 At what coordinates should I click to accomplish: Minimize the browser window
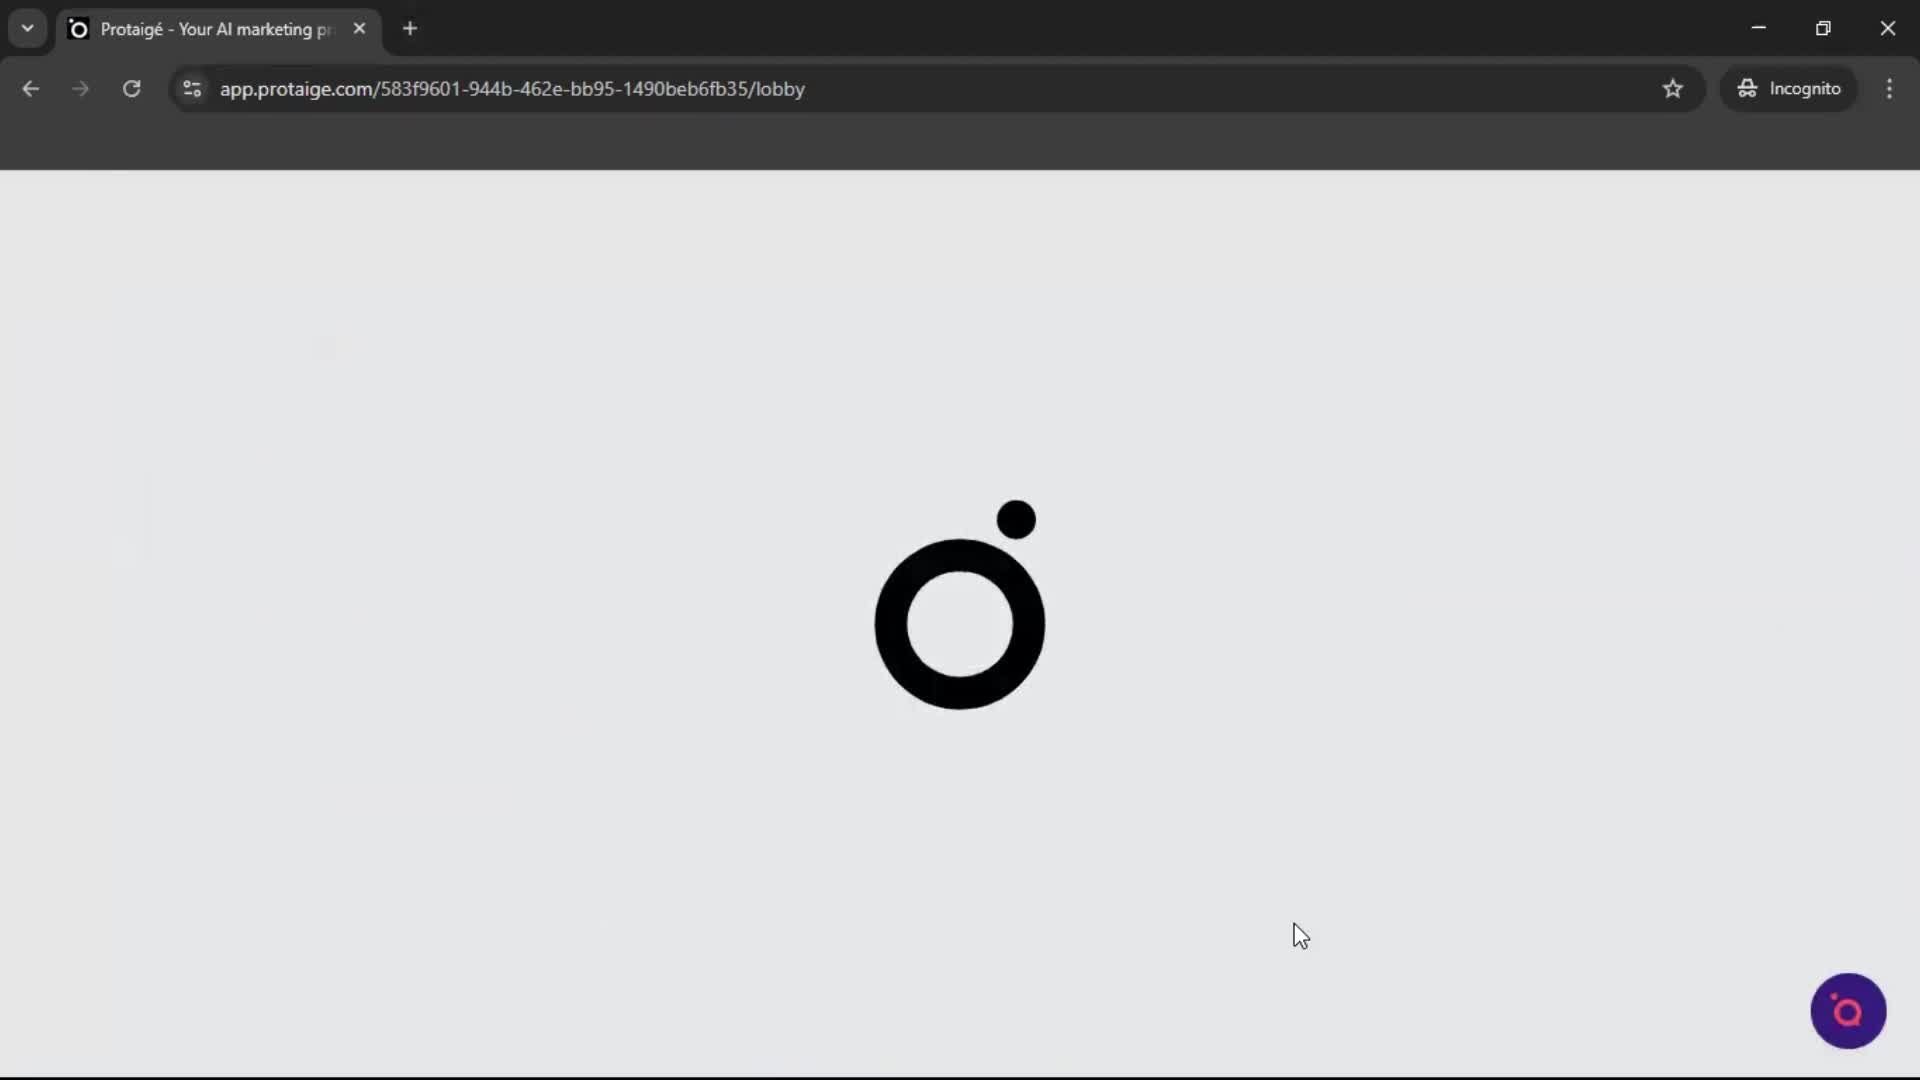pos(1759,28)
